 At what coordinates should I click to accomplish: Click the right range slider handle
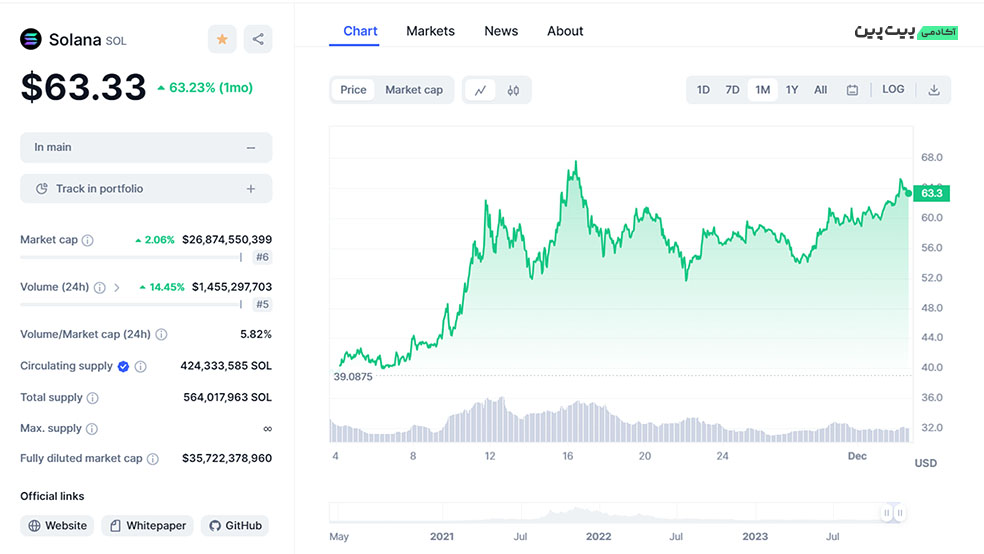(x=900, y=513)
